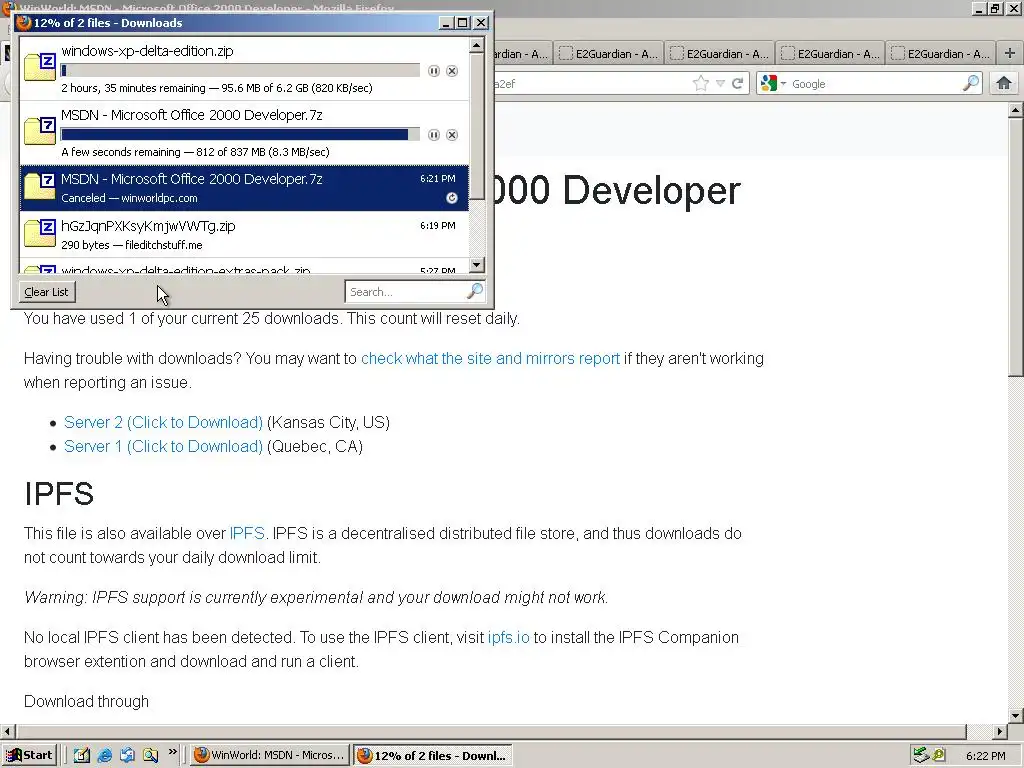
Task: Click the taskbar clock showing 6:22 PM
Action: coord(985,756)
